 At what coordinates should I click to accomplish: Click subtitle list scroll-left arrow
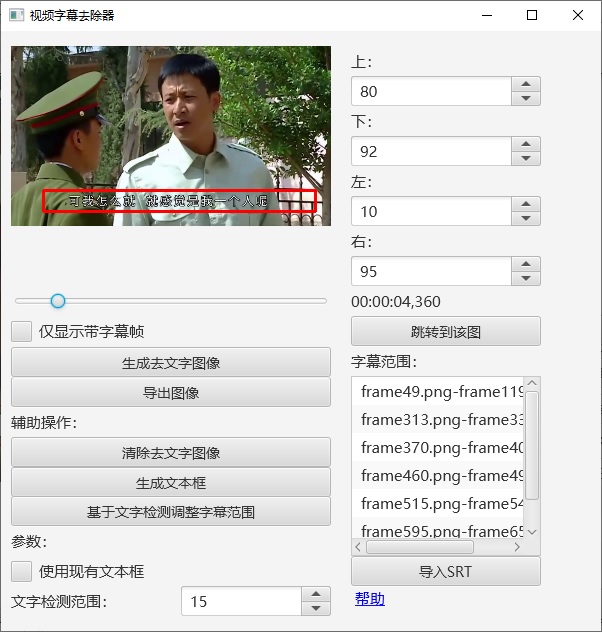358,547
